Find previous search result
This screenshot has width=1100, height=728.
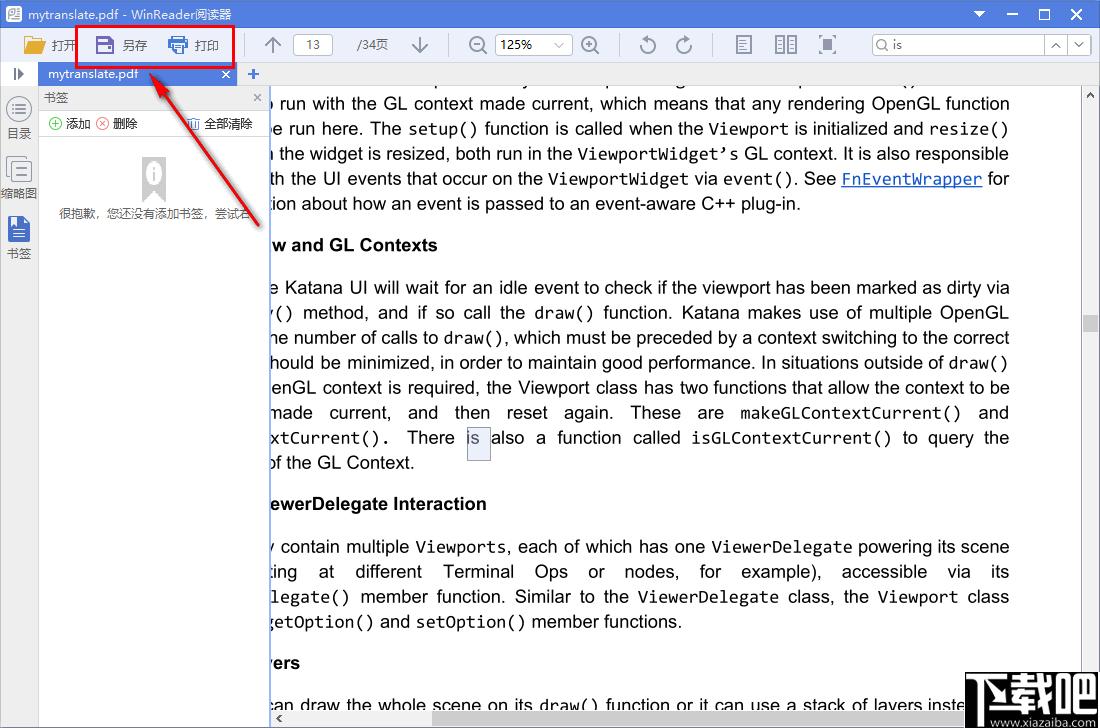click(1056, 45)
